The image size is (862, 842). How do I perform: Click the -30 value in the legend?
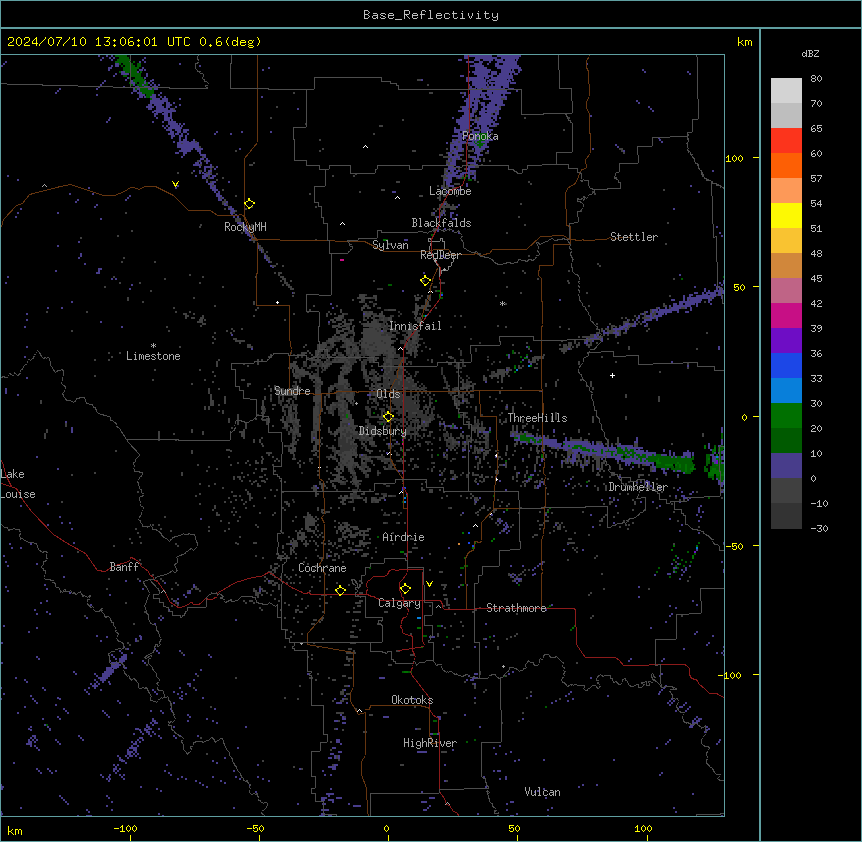click(819, 528)
